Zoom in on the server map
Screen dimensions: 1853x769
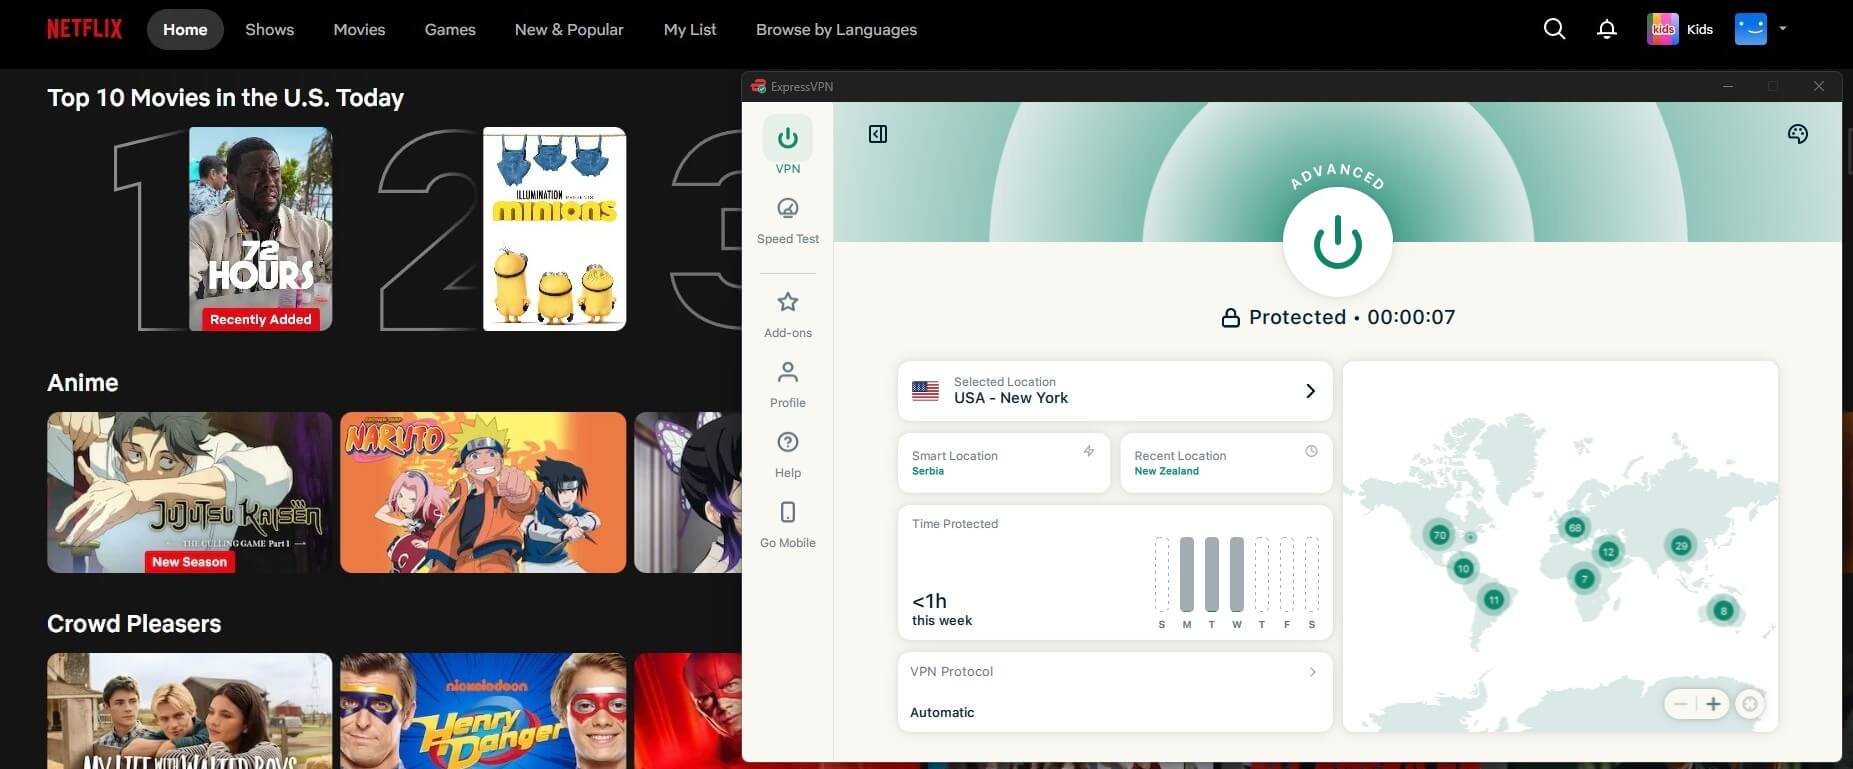1713,704
